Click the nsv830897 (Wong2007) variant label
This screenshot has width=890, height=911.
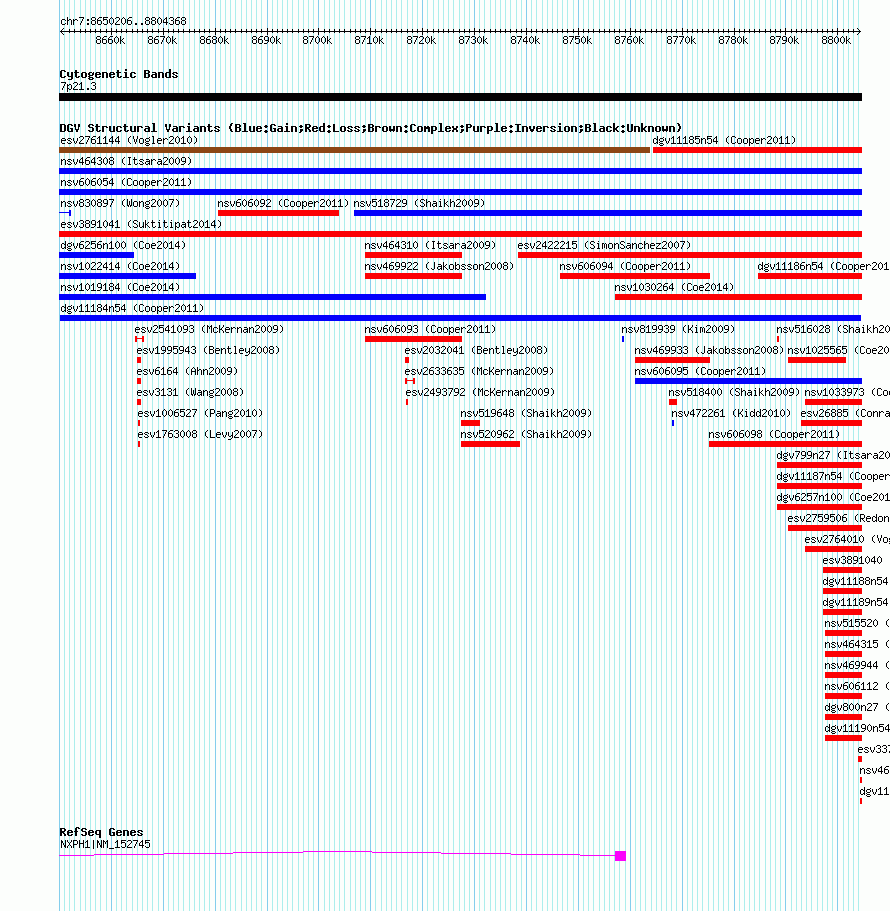click(120, 203)
